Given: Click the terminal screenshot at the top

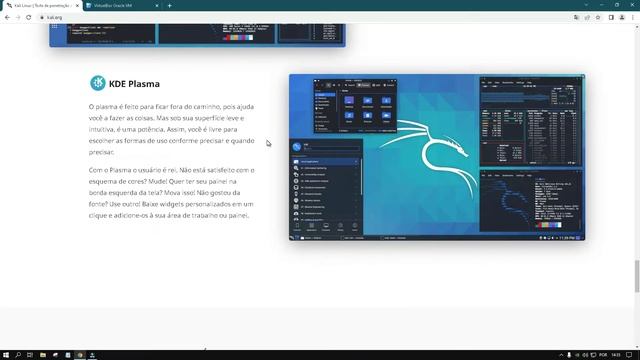Looking at the screenshot, I should coord(198,35).
